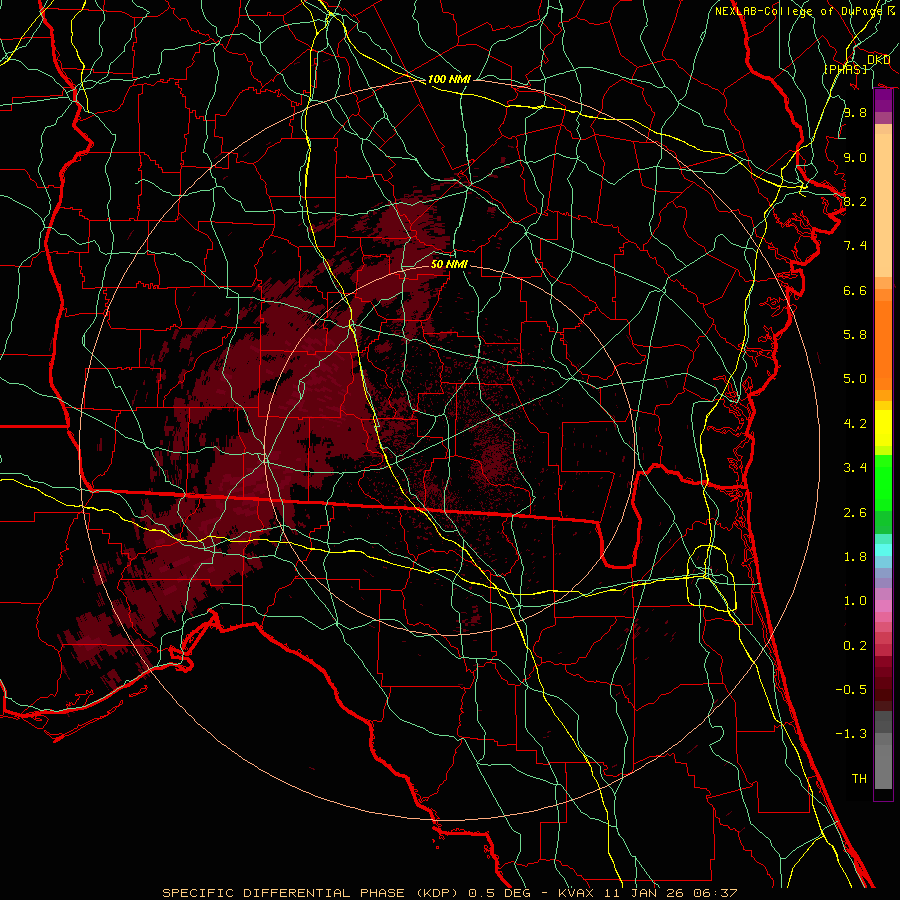Click the "[PHAS]" legend heading
The width and height of the screenshot is (900, 900).
pos(845,69)
